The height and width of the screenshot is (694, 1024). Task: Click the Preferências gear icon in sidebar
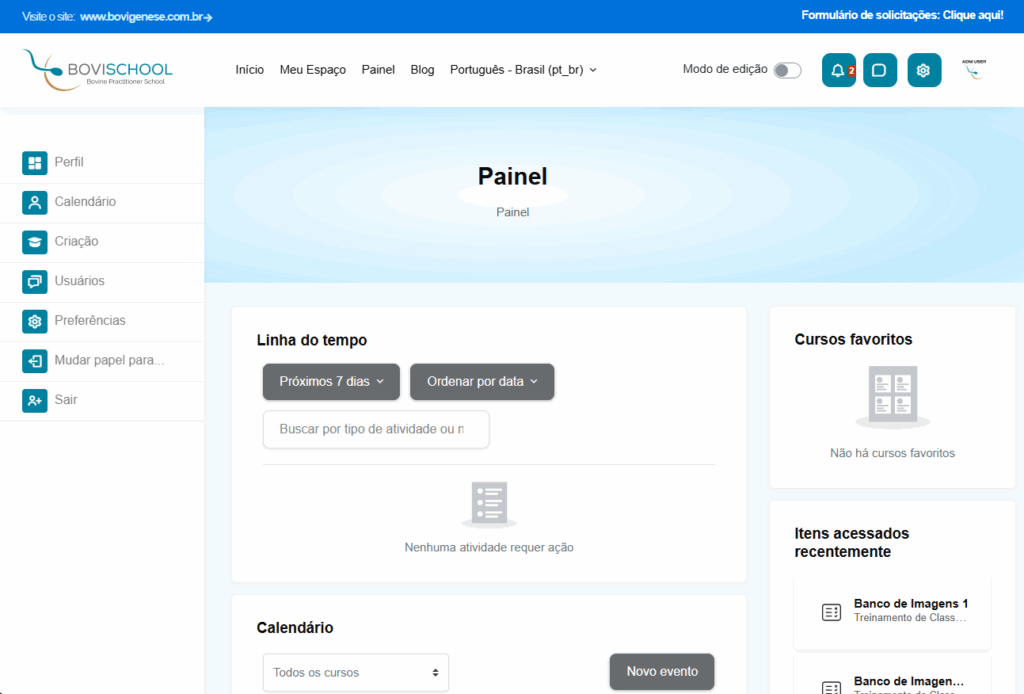click(x=35, y=321)
